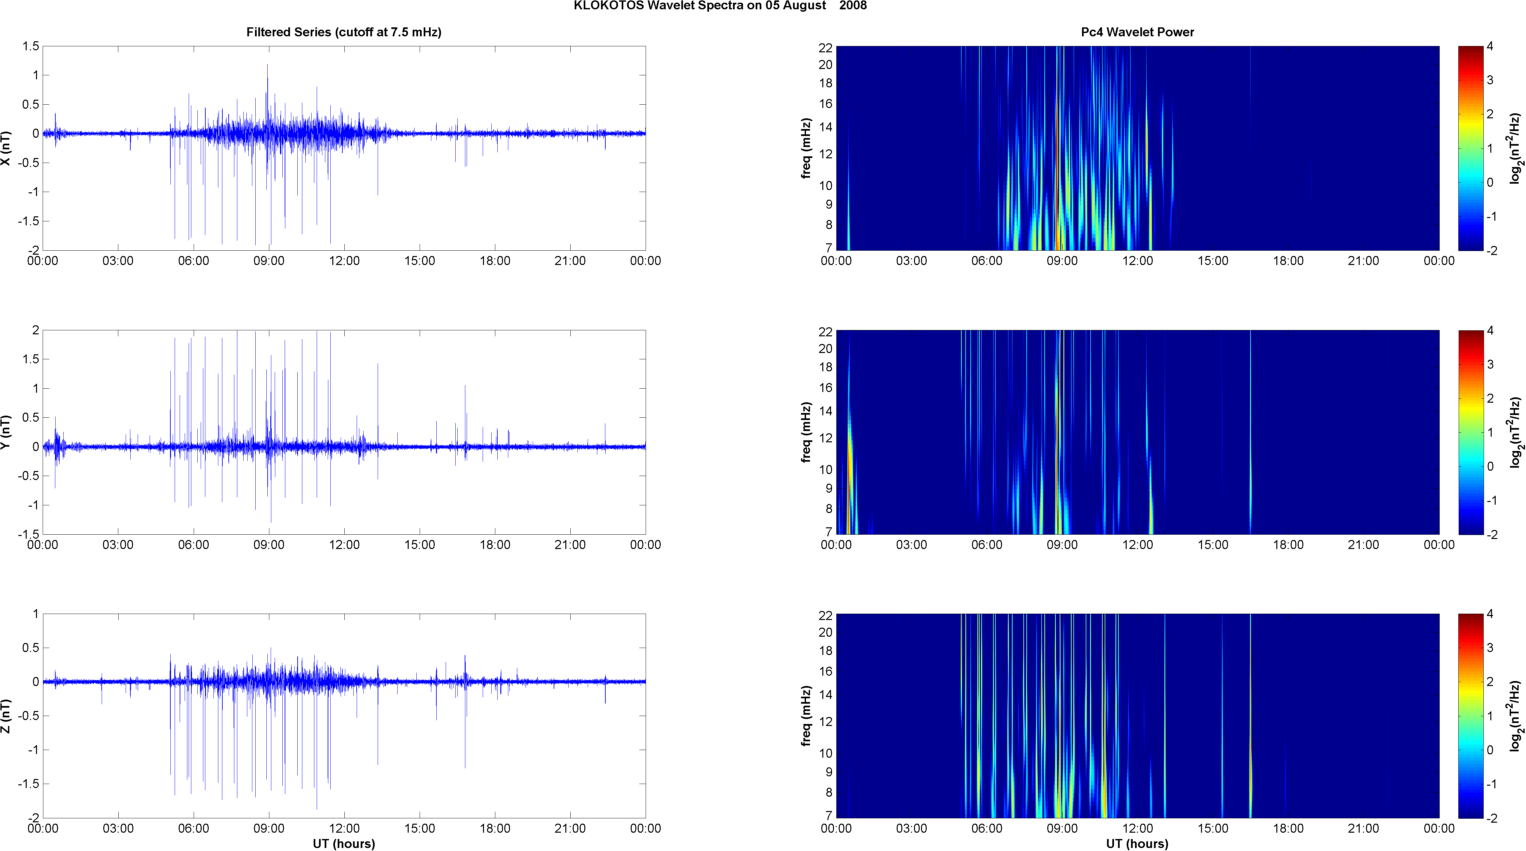This screenshot has width=1526, height=851.
Task: Click the middle spectrogram's colorbar
Action: (1470, 432)
